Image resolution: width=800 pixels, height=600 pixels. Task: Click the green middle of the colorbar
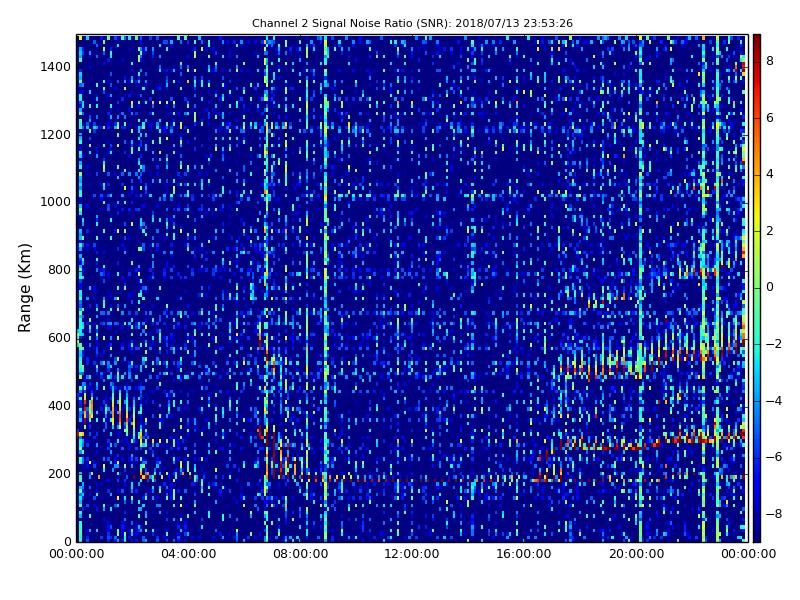pyautogui.click(x=757, y=288)
